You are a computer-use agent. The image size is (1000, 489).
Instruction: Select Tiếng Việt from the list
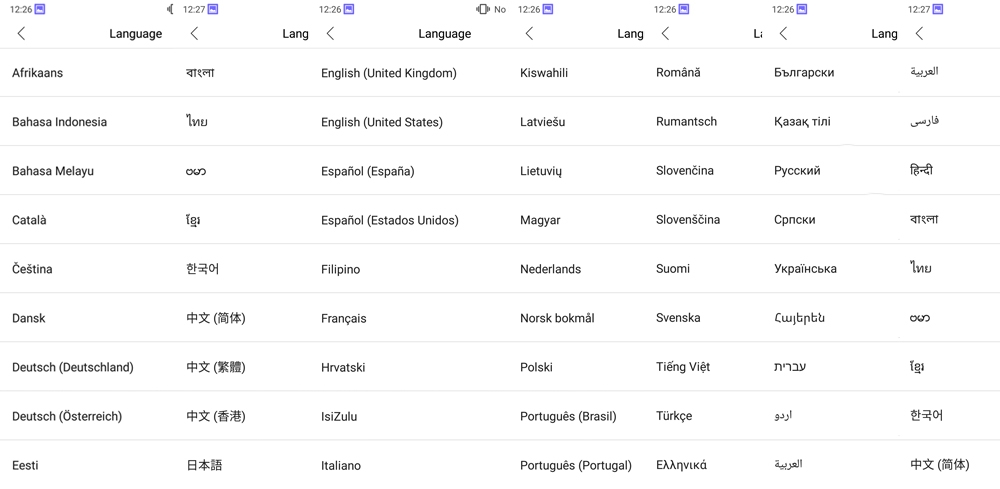point(683,367)
